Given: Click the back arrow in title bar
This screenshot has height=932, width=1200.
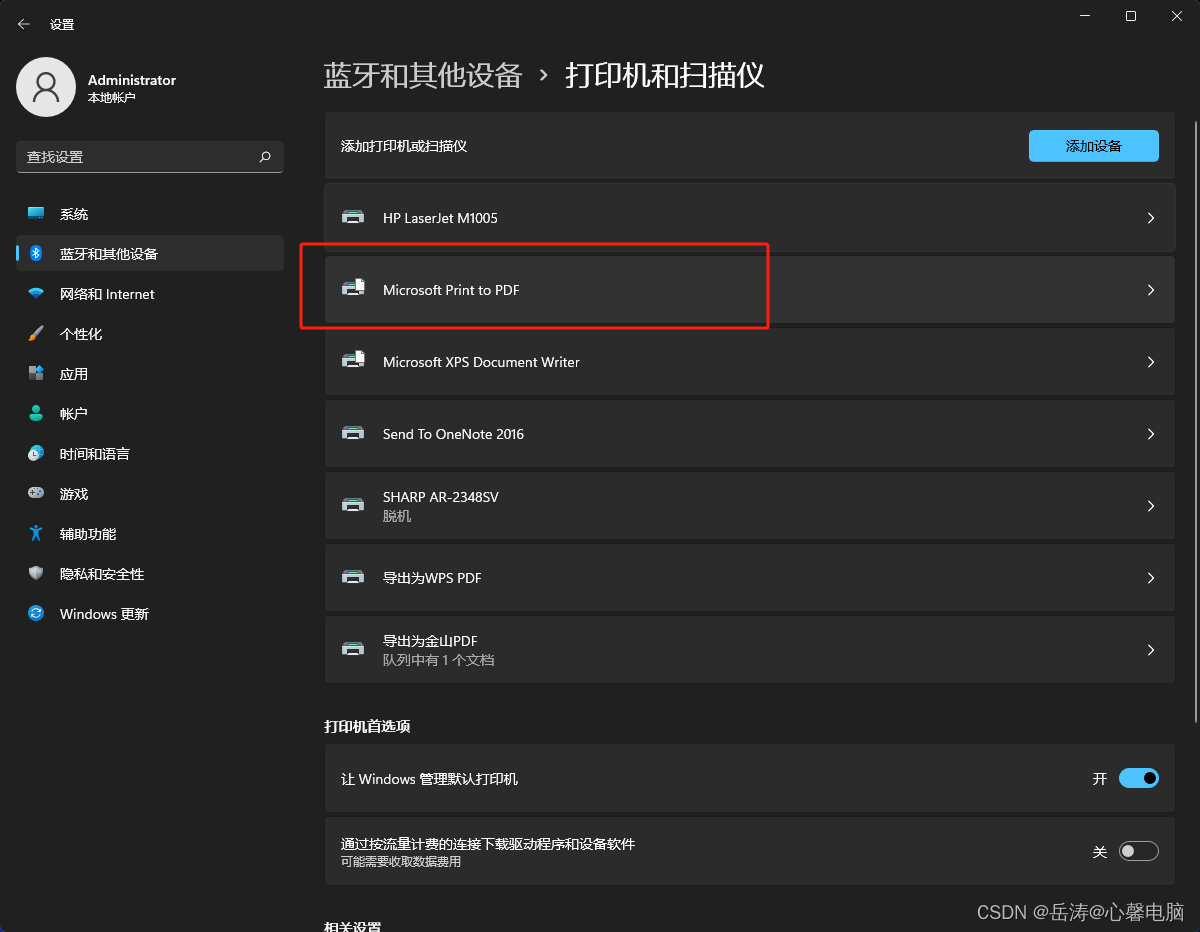Looking at the screenshot, I should click(x=24, y=24).
